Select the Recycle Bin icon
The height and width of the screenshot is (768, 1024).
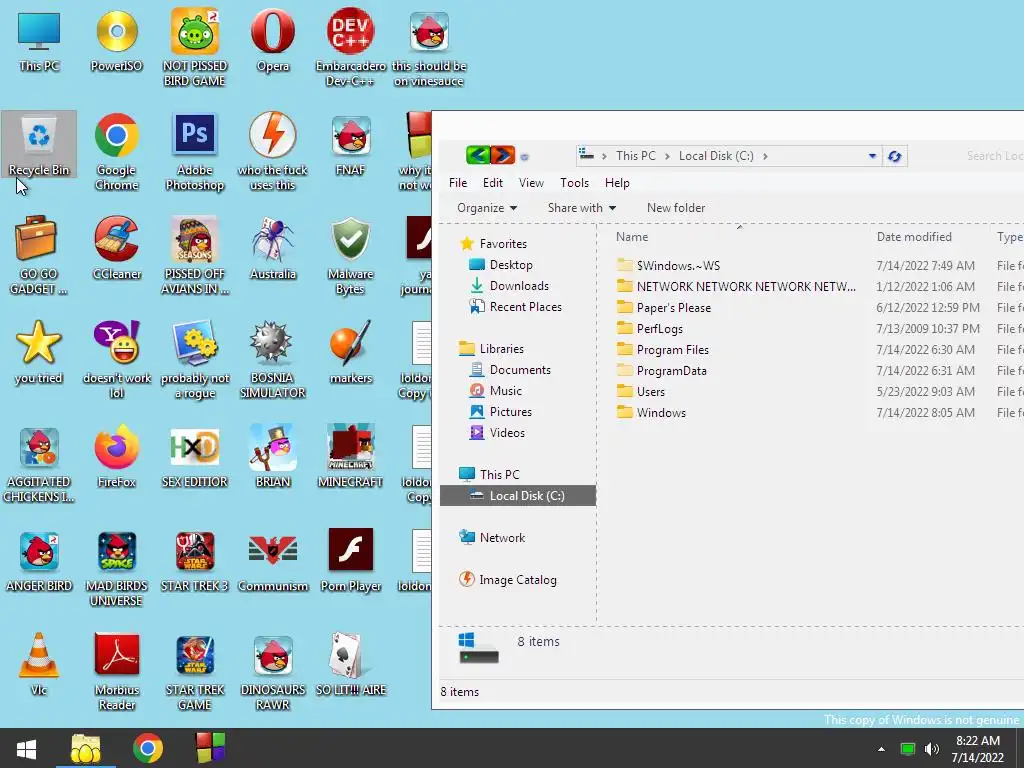39,144
